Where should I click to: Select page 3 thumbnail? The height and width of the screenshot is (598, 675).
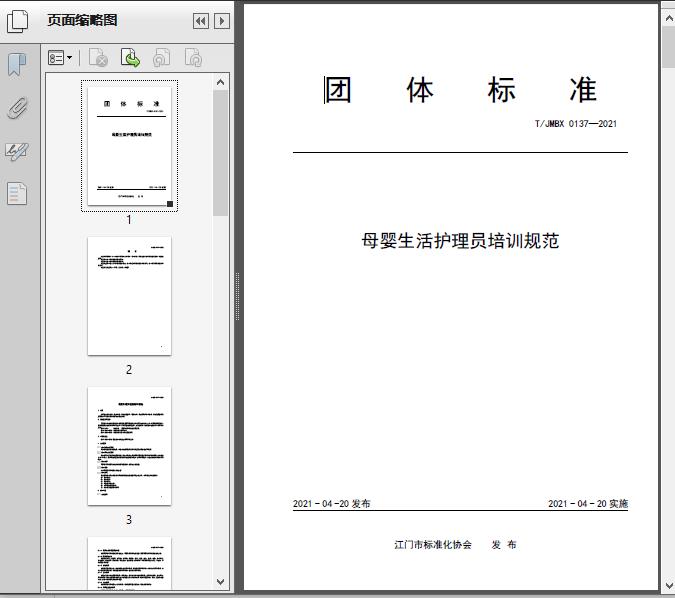[129, 446]
